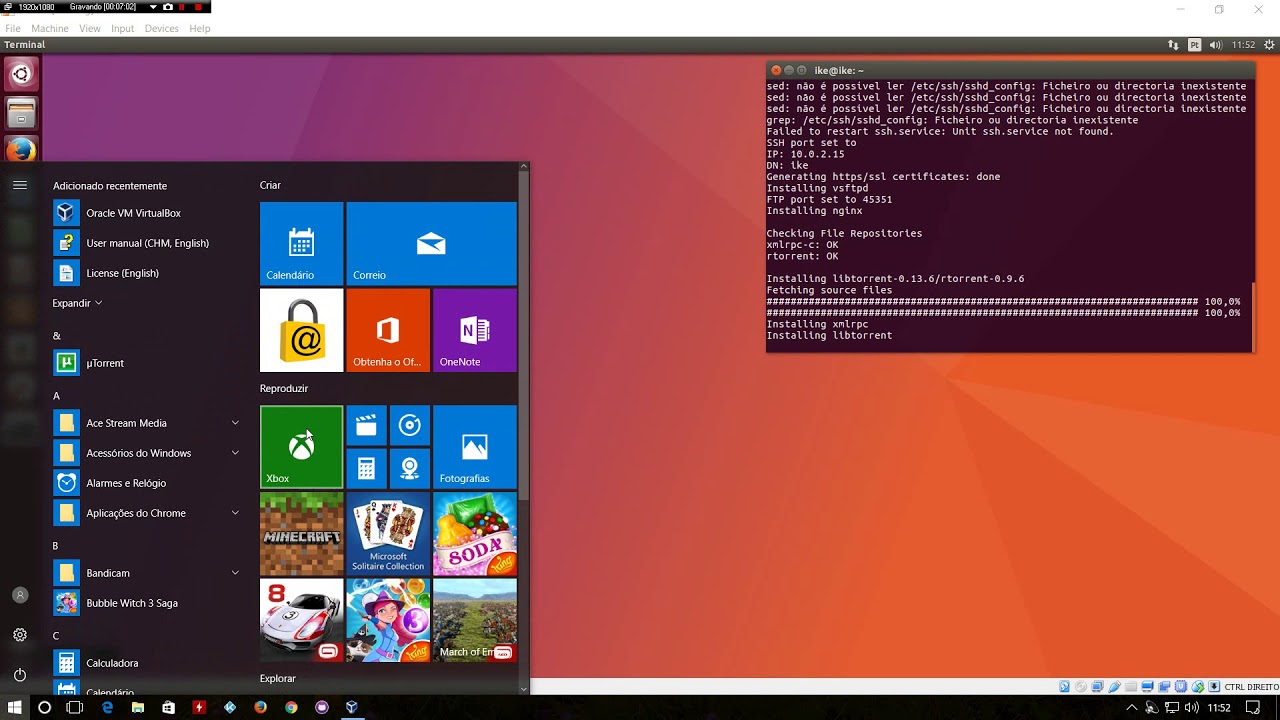This screenshot has height=720, width=1280.
Task: Click the Ubuntu volume indicator
Action: click(1216, 45)
